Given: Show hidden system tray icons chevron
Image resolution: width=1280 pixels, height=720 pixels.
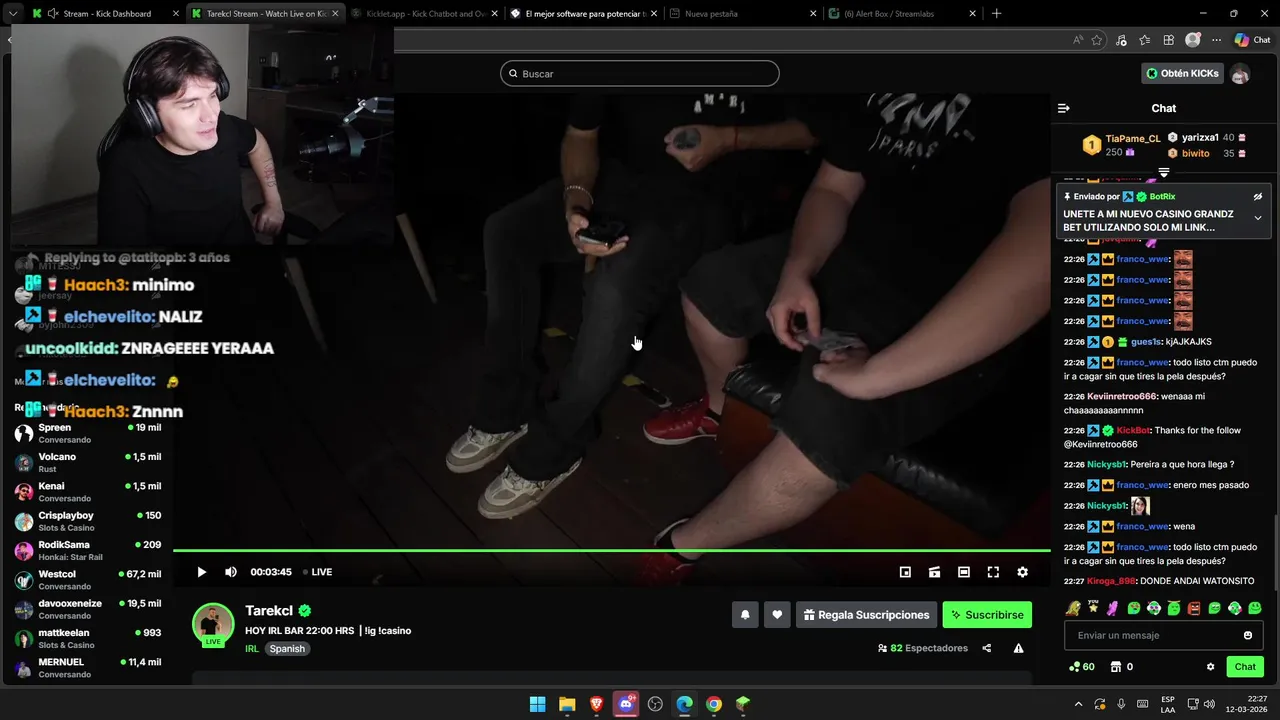Looking at the screenshot, I should coord(1078,704).
